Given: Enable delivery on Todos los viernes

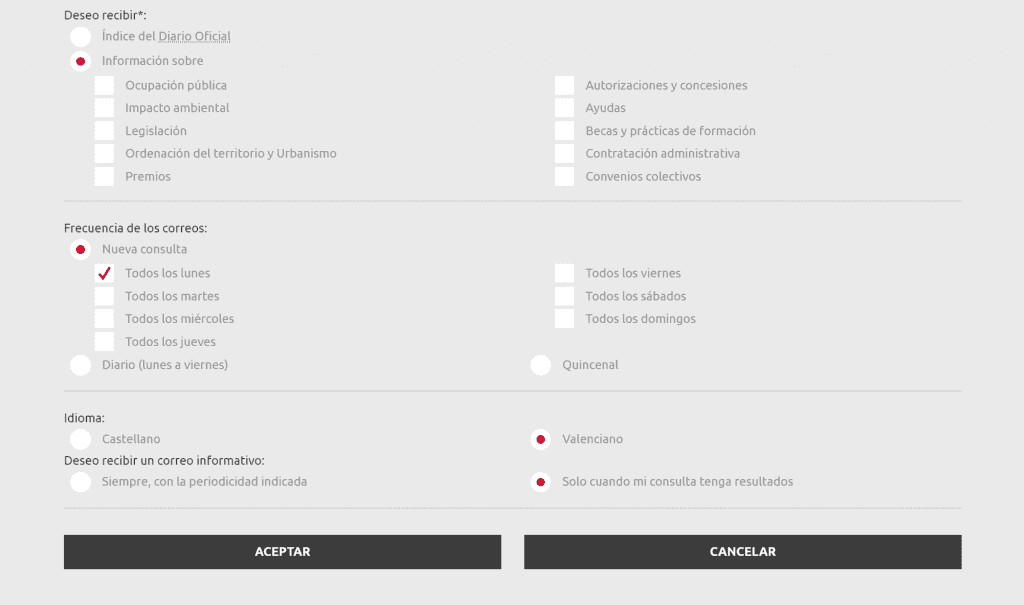Looking at the screenshot, I should click(x=564, y=273).
